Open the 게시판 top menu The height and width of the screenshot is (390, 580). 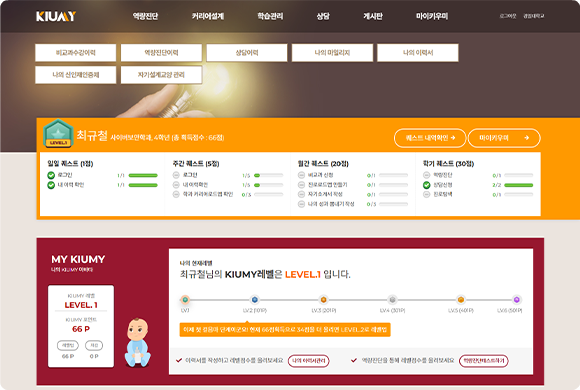[x=373, y=16]
